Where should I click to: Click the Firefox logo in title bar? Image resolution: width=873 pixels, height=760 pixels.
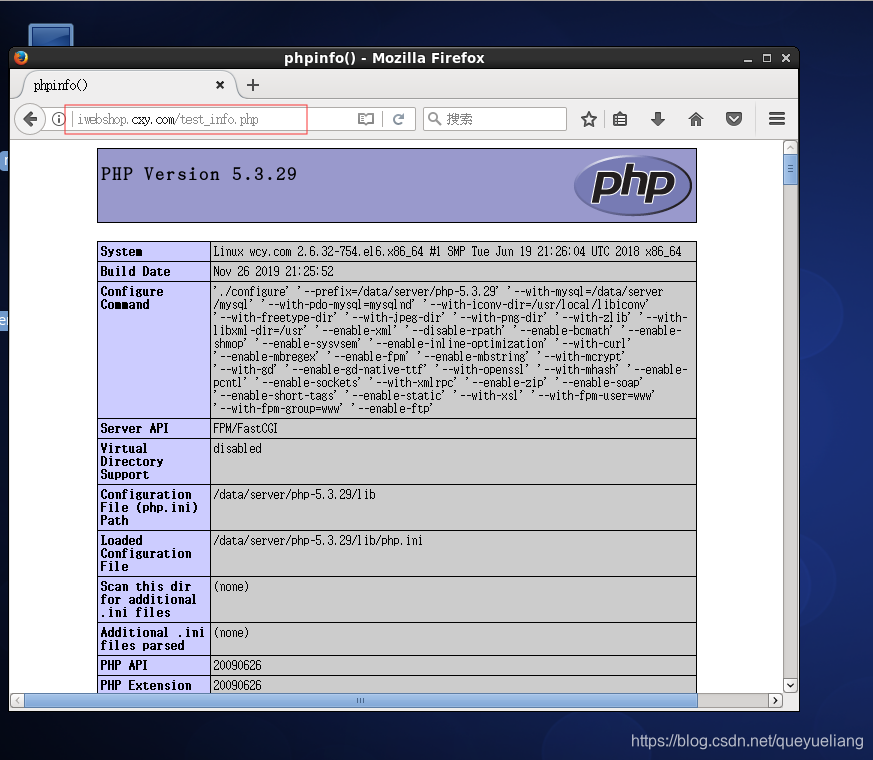coord(21,58)
